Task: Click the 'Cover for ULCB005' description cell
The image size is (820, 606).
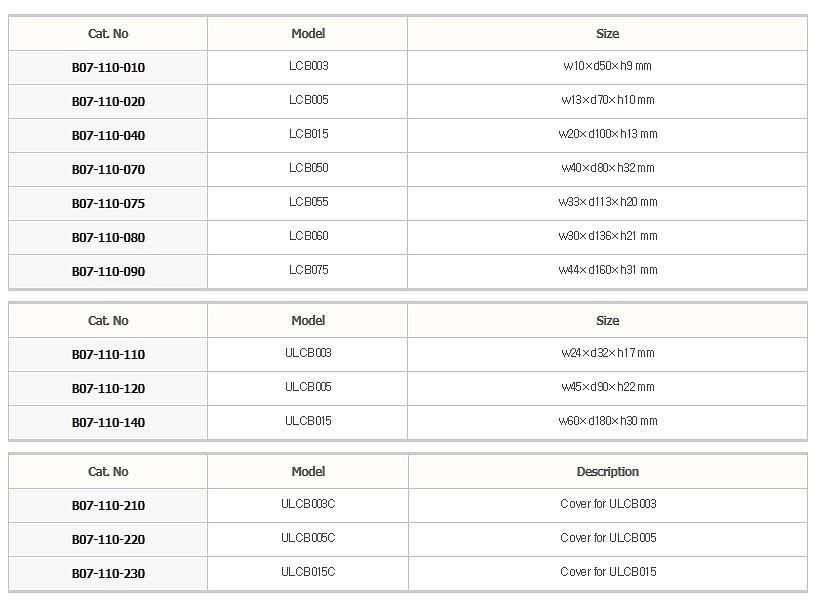Action: click(x=607, y=538)
